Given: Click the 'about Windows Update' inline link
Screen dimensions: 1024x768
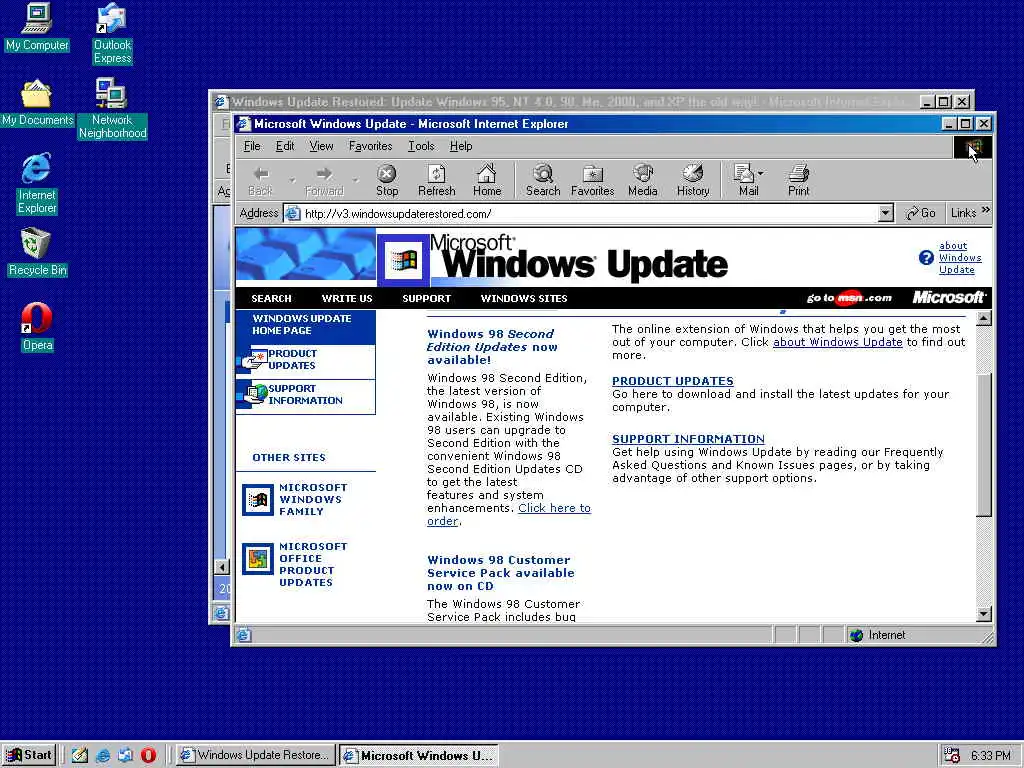Looking at the screenshot, I should click(x=837, y=342).
